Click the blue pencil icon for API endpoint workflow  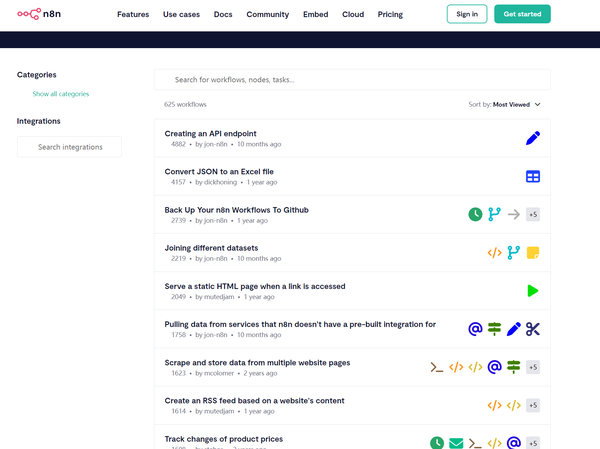(x=533, y=138)
